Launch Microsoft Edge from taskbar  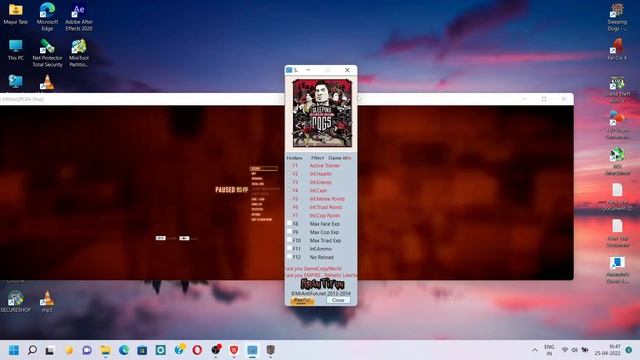tap(124, 350)
